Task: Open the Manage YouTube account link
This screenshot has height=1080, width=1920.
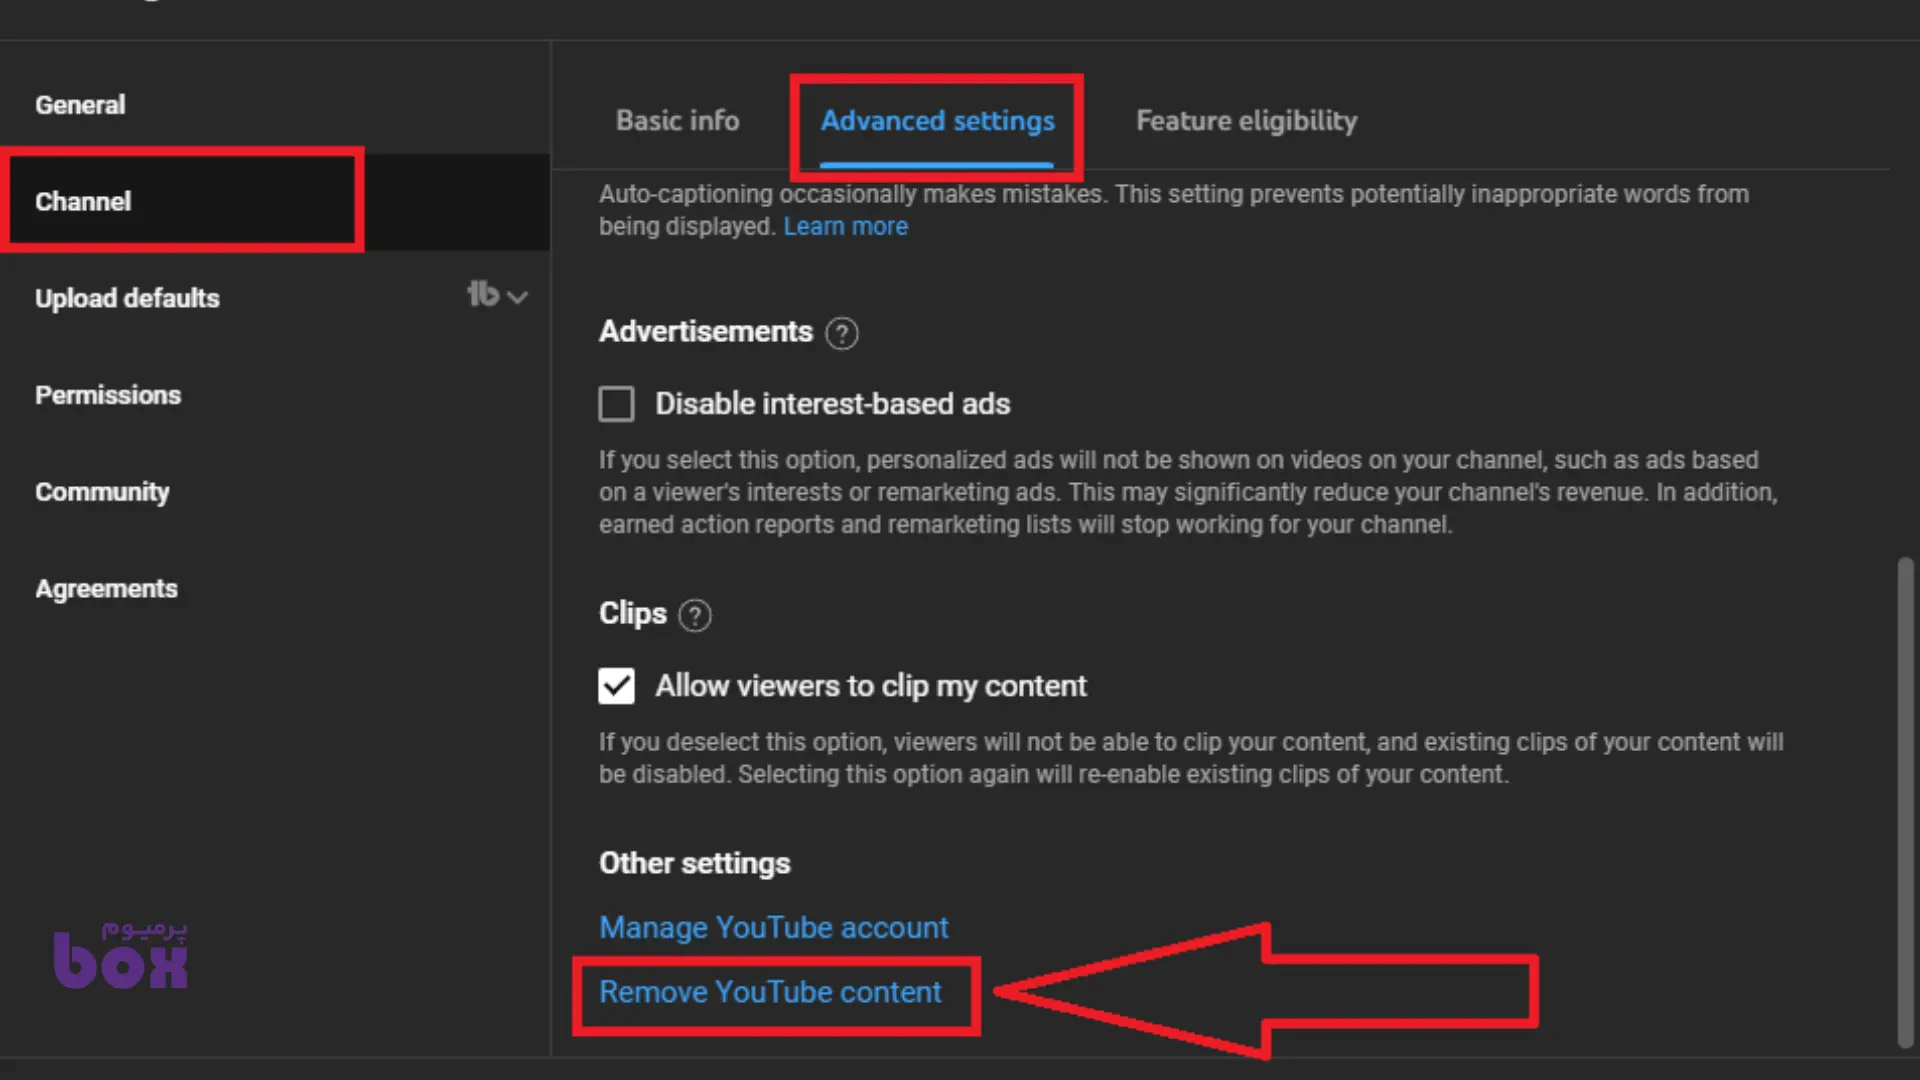Action: (x=773, y=928)
